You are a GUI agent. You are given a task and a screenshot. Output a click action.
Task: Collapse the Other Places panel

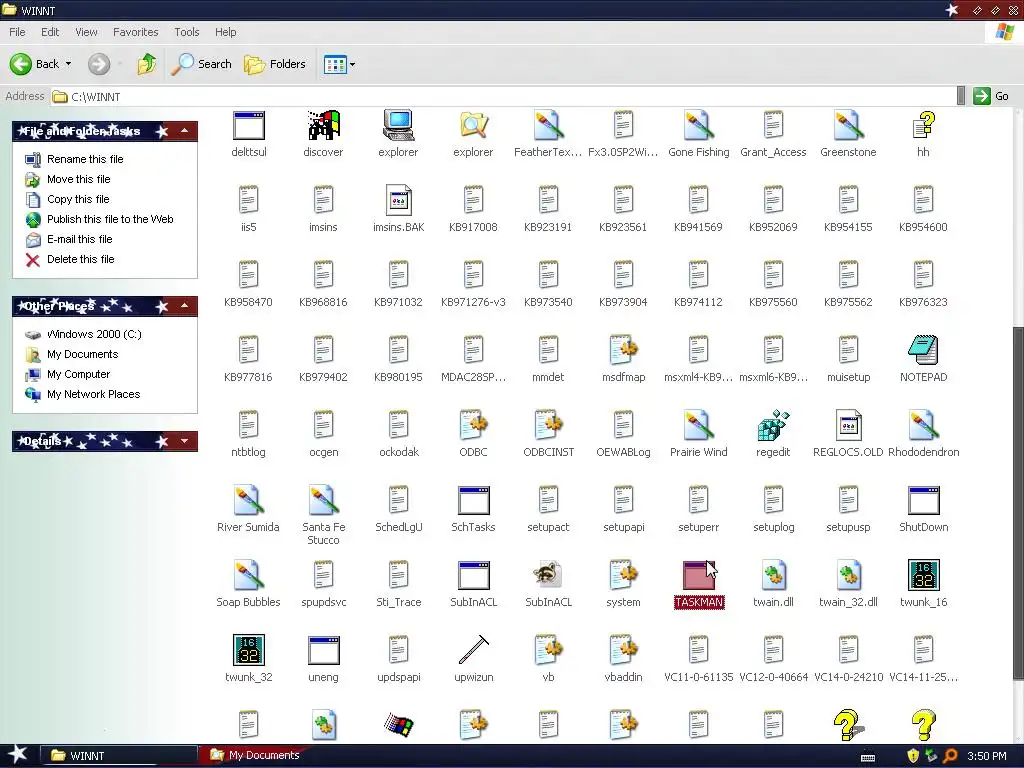(185, 306)
